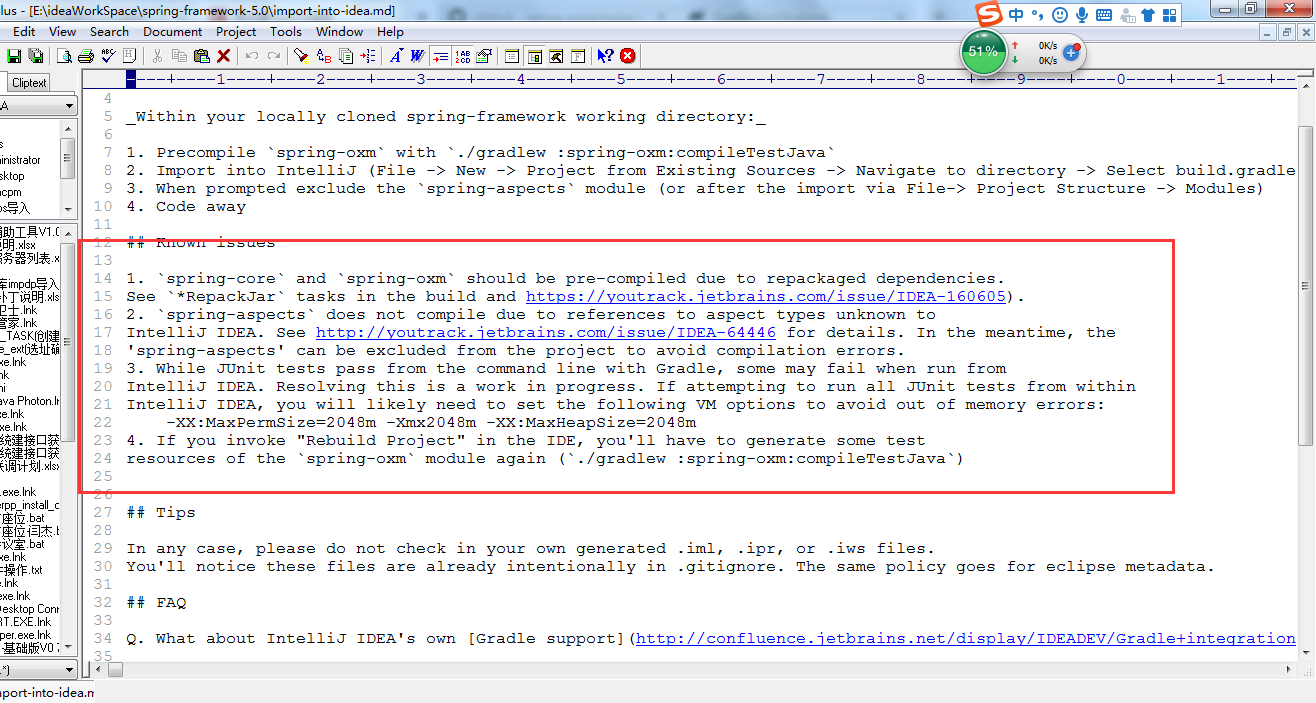
Task: Open the Sogou skin shirt icon
Action: [x=1147, y=15]
